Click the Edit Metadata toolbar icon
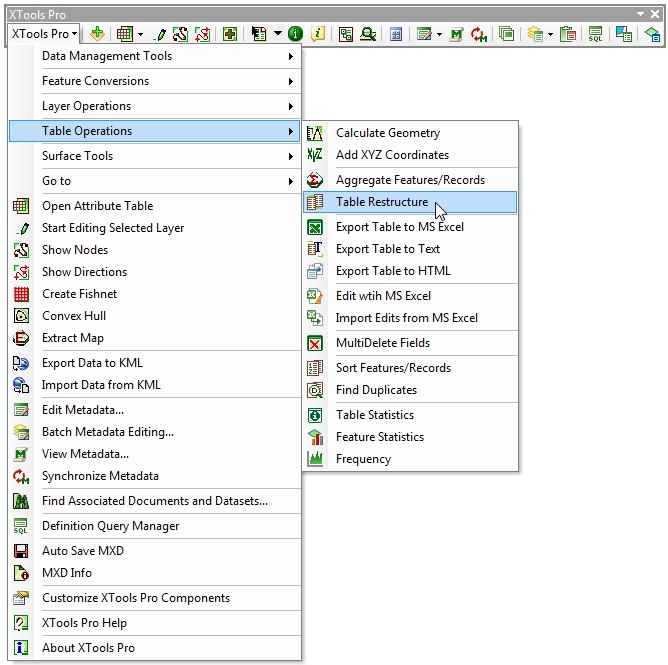 [x=424, y=34]
